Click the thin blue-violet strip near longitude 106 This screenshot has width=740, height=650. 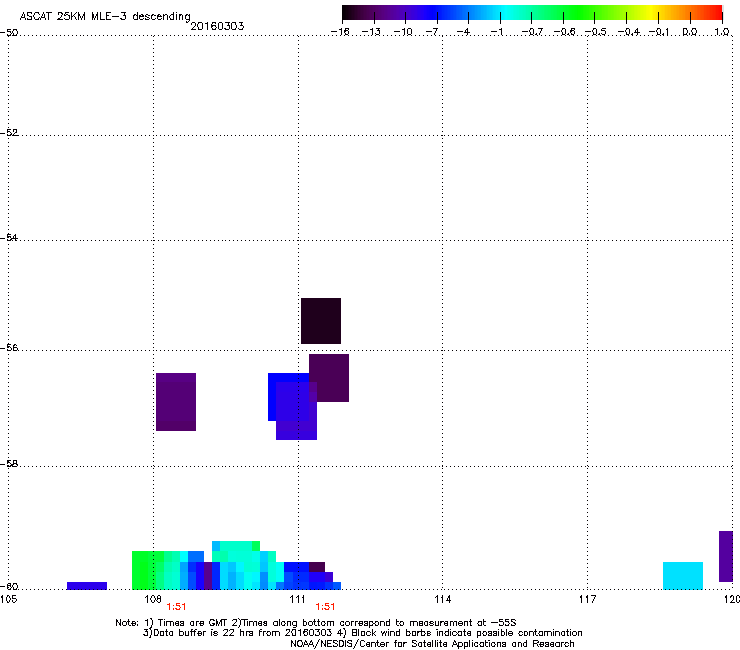87,586
